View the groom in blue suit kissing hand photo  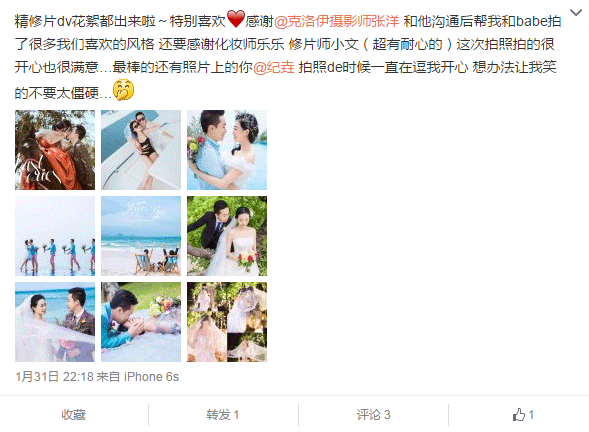tap(141, 322)
